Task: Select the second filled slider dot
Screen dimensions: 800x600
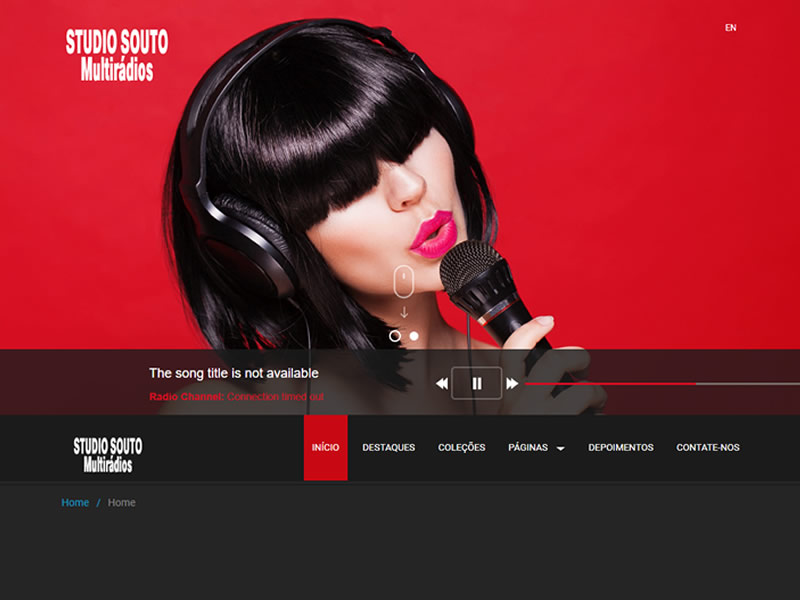Action: [414, 336]
